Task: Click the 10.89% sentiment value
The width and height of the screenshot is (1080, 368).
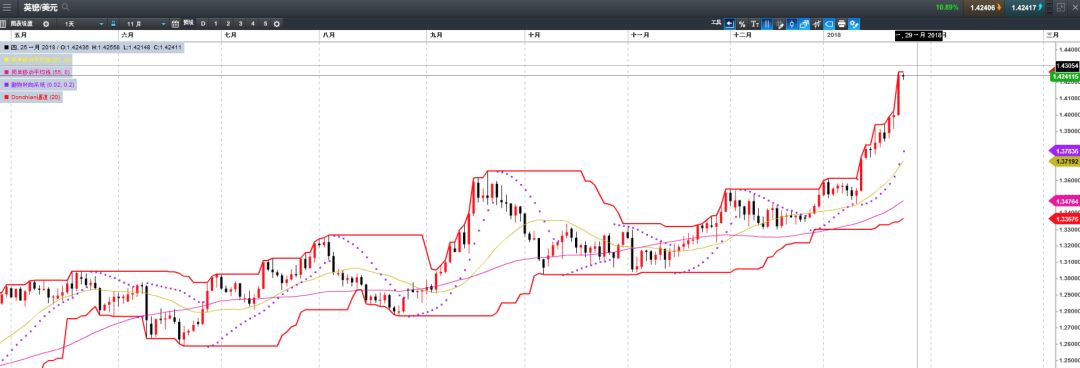Action: pos(947,8)
